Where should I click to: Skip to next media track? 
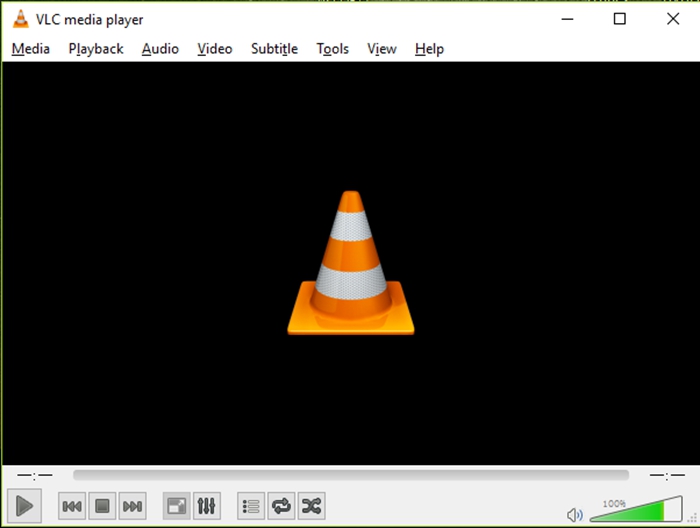(132, 506)
